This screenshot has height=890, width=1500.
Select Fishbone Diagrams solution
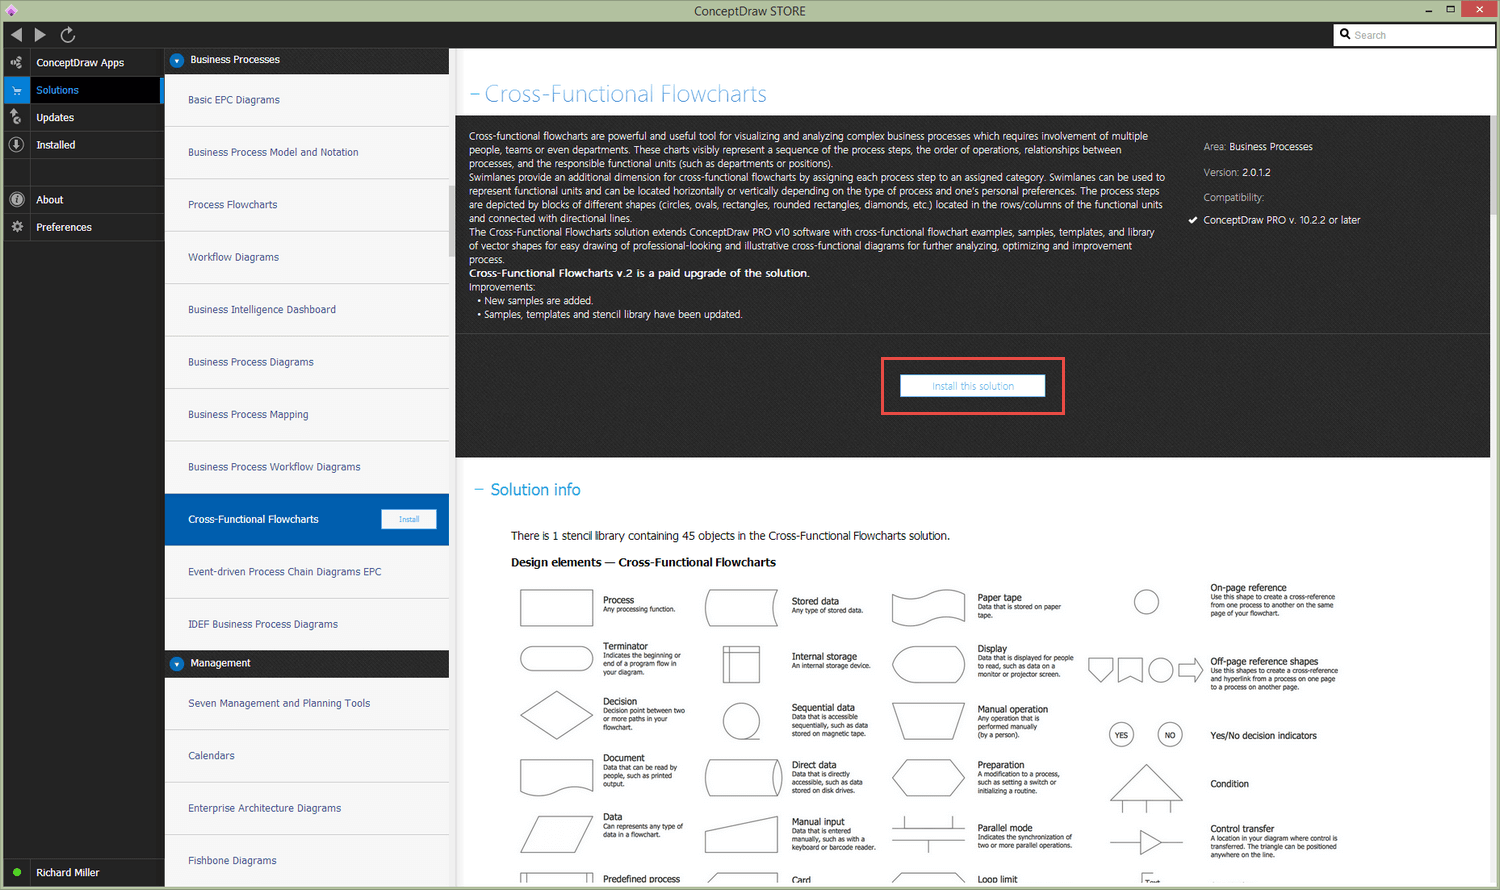click(307, 861)
